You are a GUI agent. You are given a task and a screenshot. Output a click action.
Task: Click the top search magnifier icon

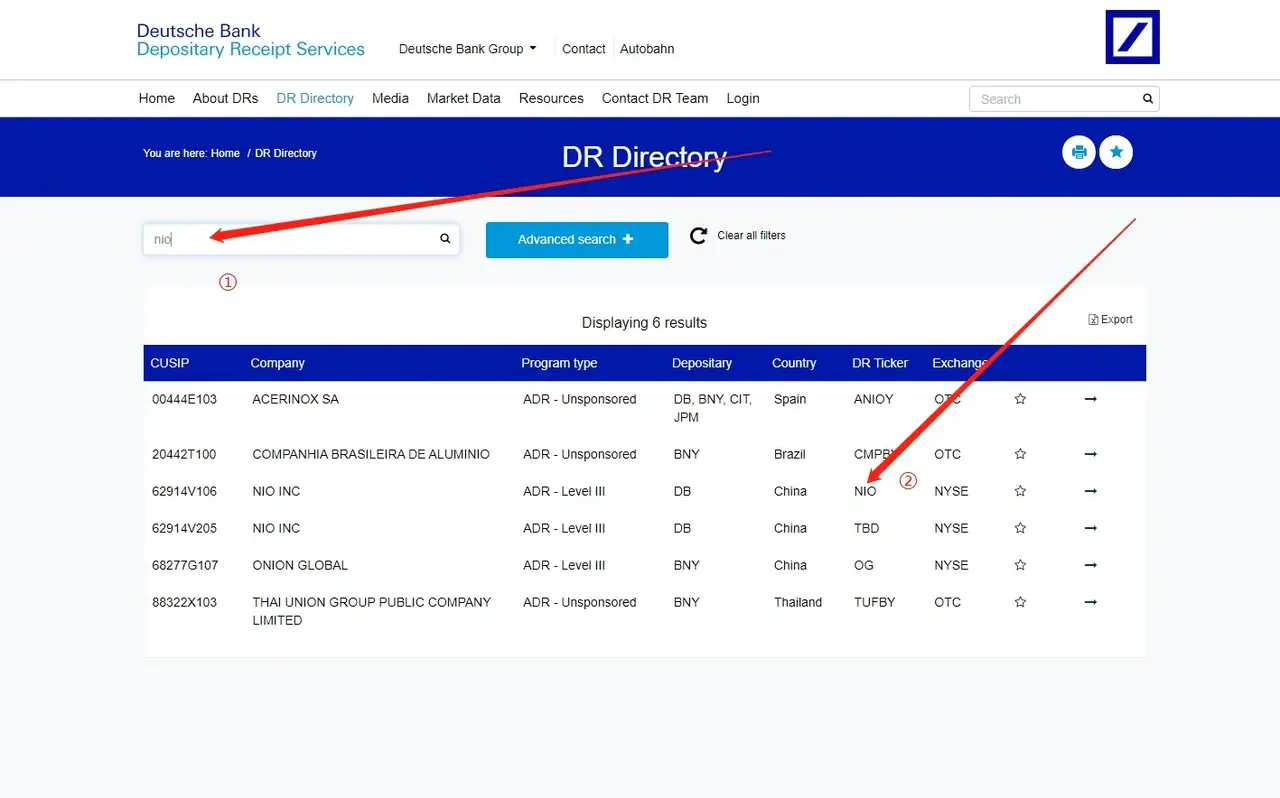point(1148,99)
